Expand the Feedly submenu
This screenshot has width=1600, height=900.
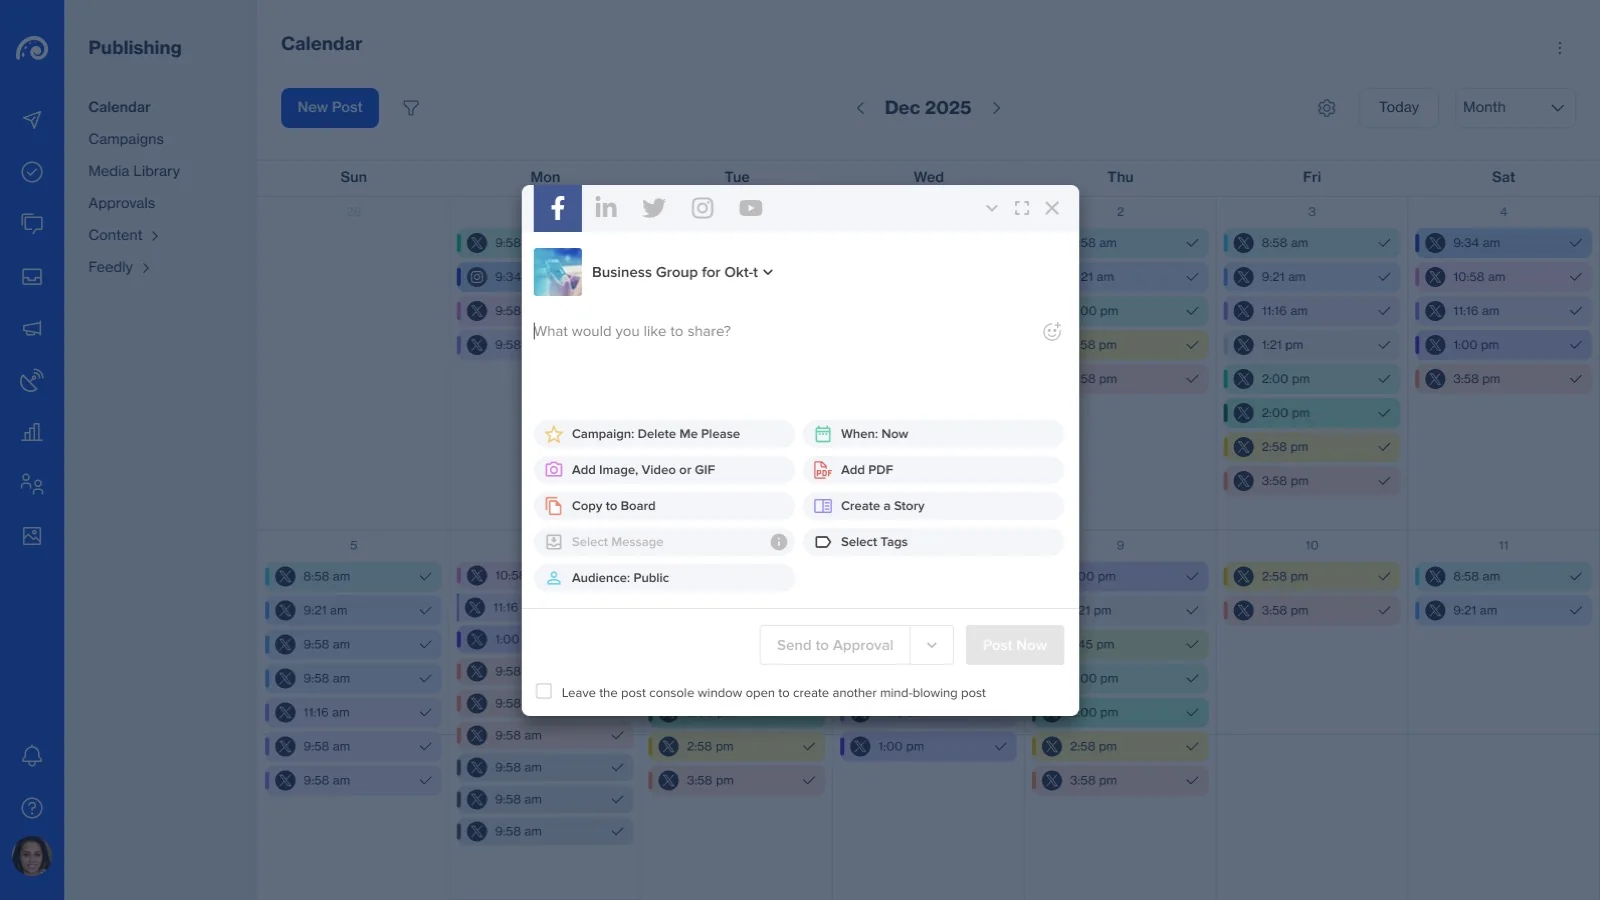119,267
